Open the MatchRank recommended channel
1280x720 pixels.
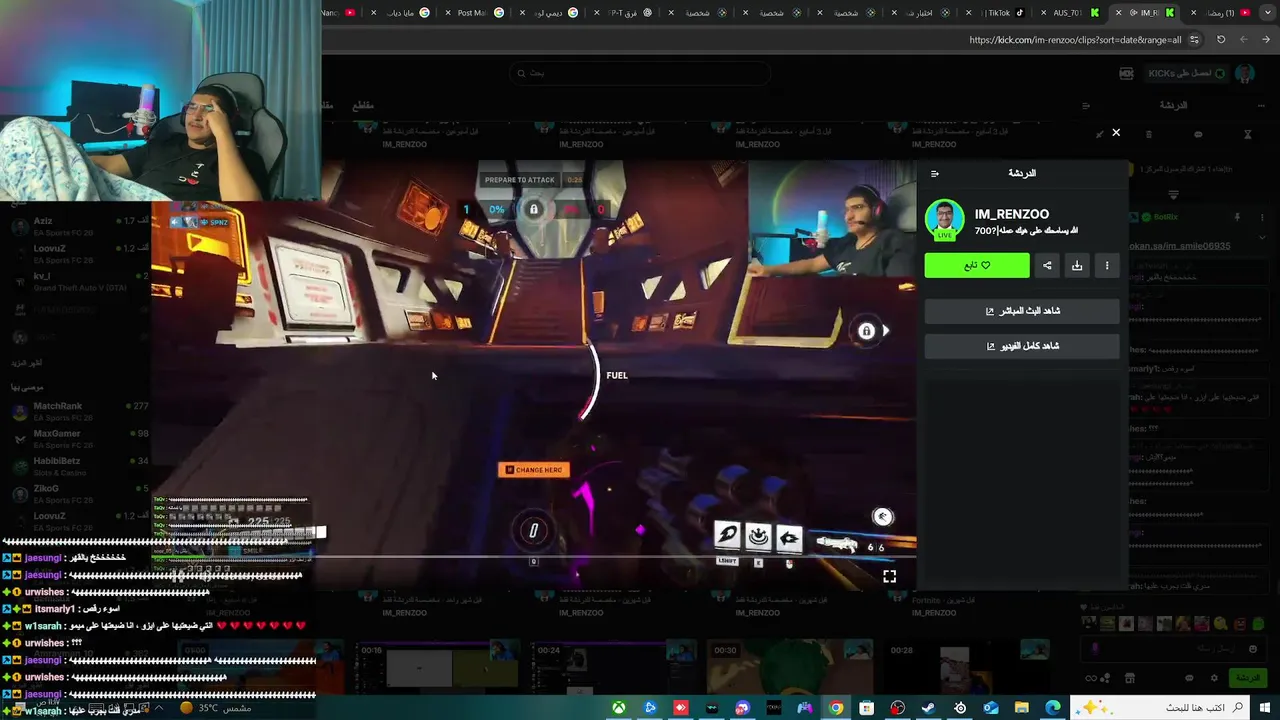click(x=80, y=411)
